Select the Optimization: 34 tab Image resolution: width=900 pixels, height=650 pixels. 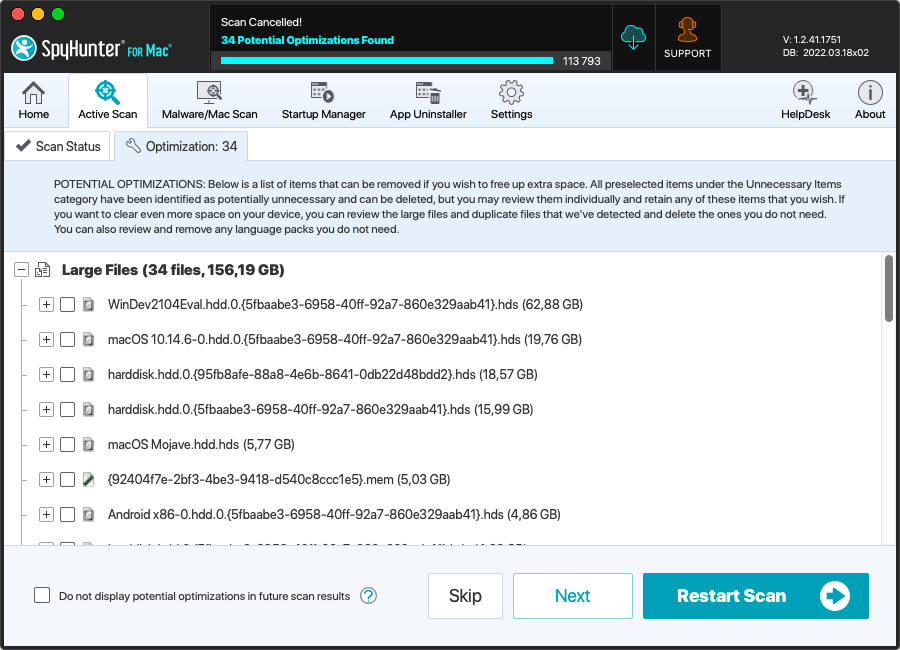(181, 146)
